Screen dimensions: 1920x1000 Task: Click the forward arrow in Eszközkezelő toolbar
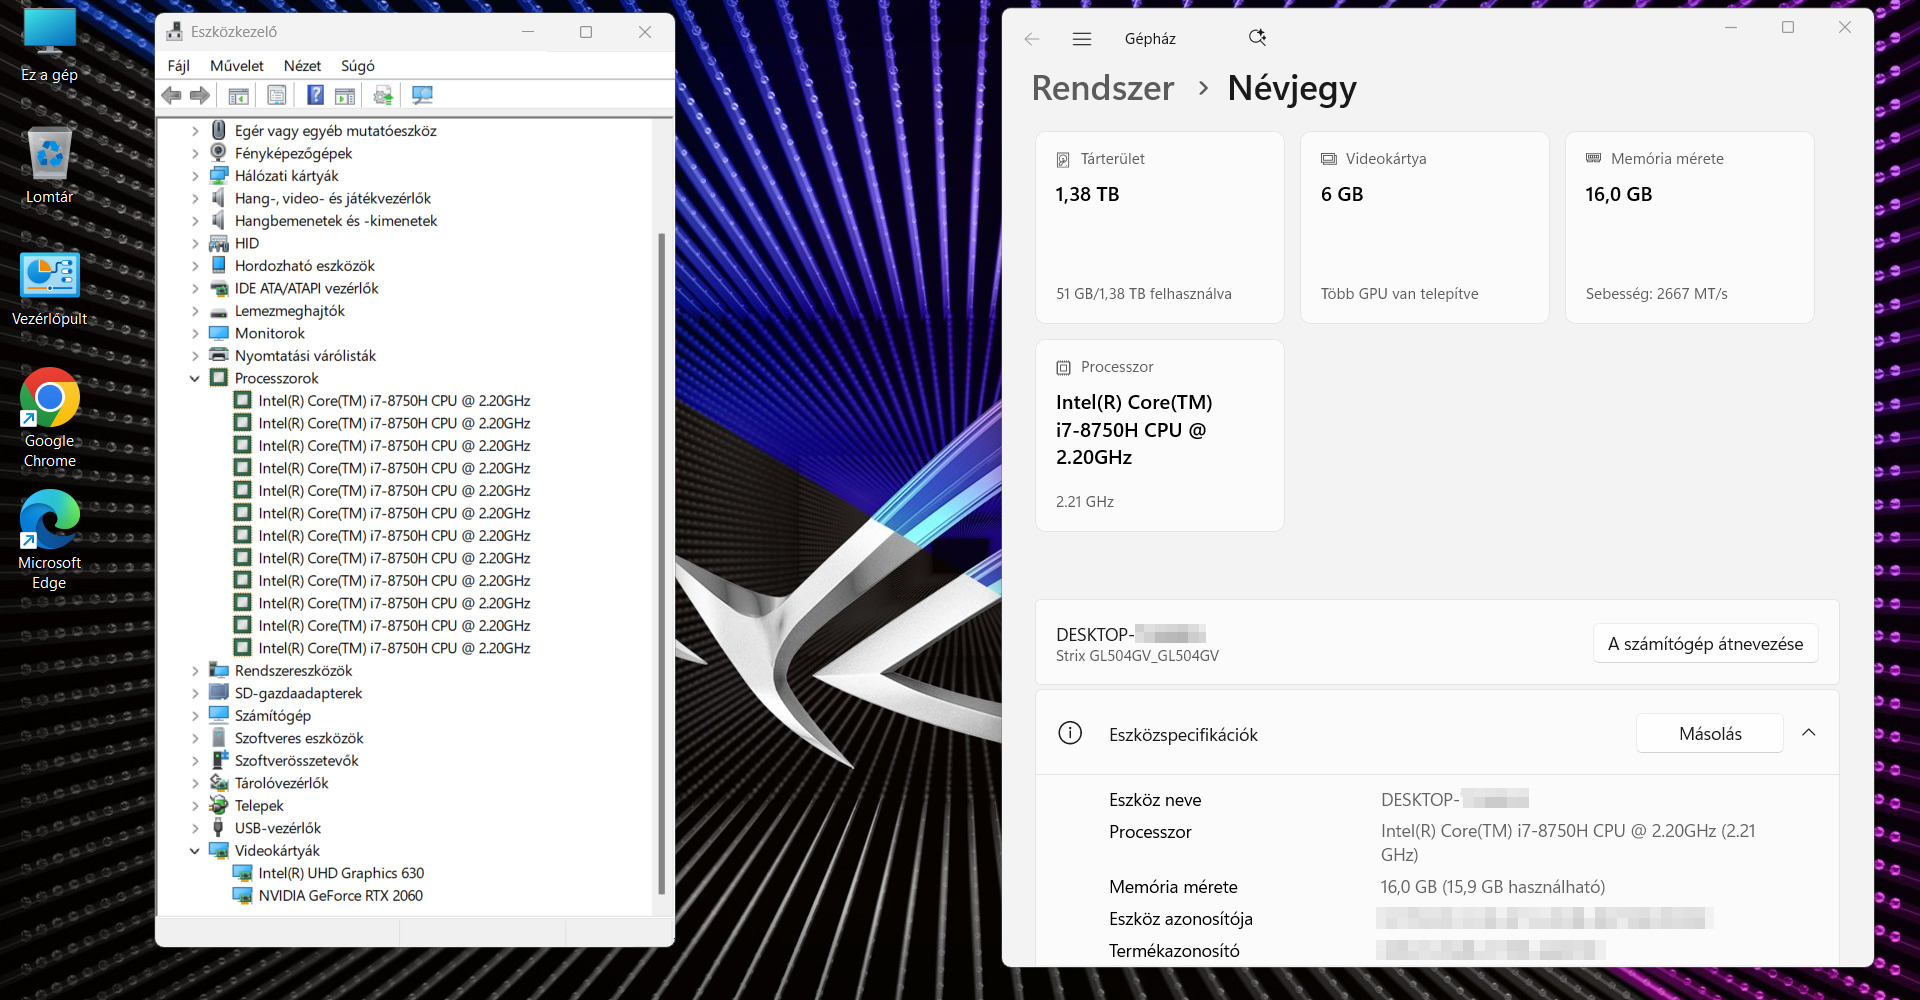tap(200, 95)
